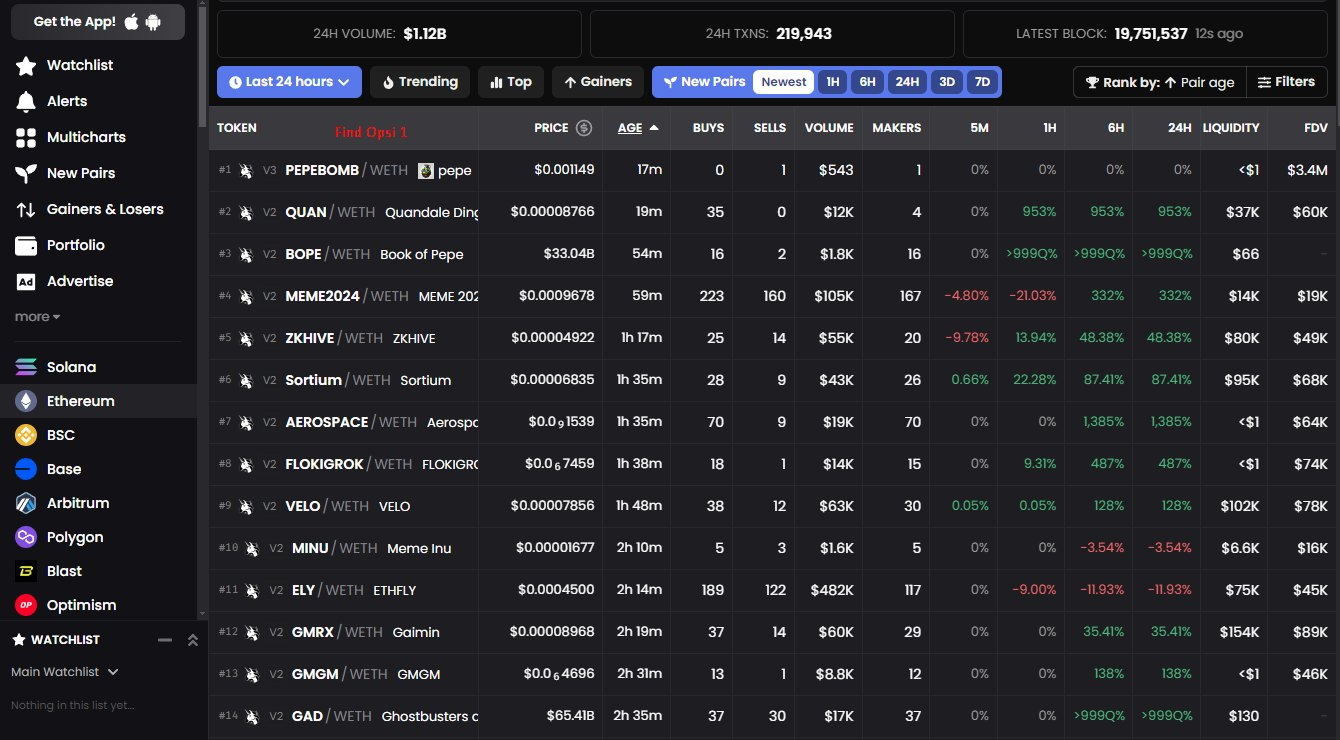Sort by VOLUME column header
Viewport: 1340px width, 740px height.
click(829, 128)
